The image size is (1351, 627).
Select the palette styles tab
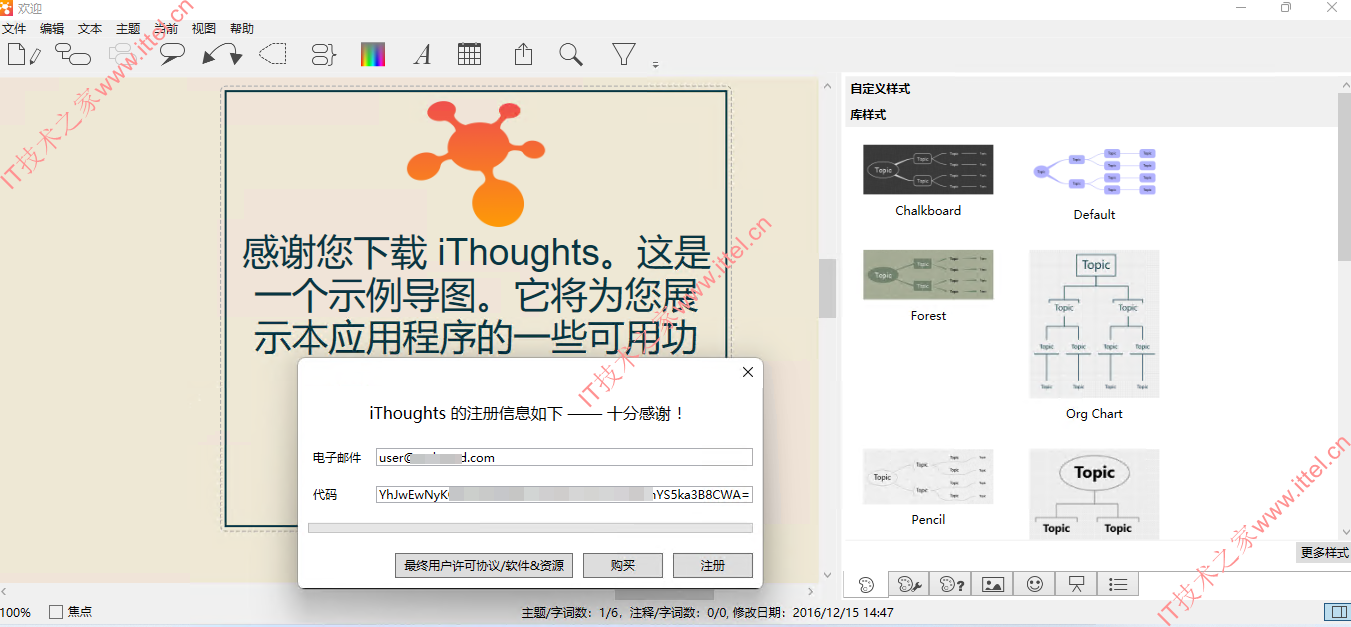tap(866, 584)
